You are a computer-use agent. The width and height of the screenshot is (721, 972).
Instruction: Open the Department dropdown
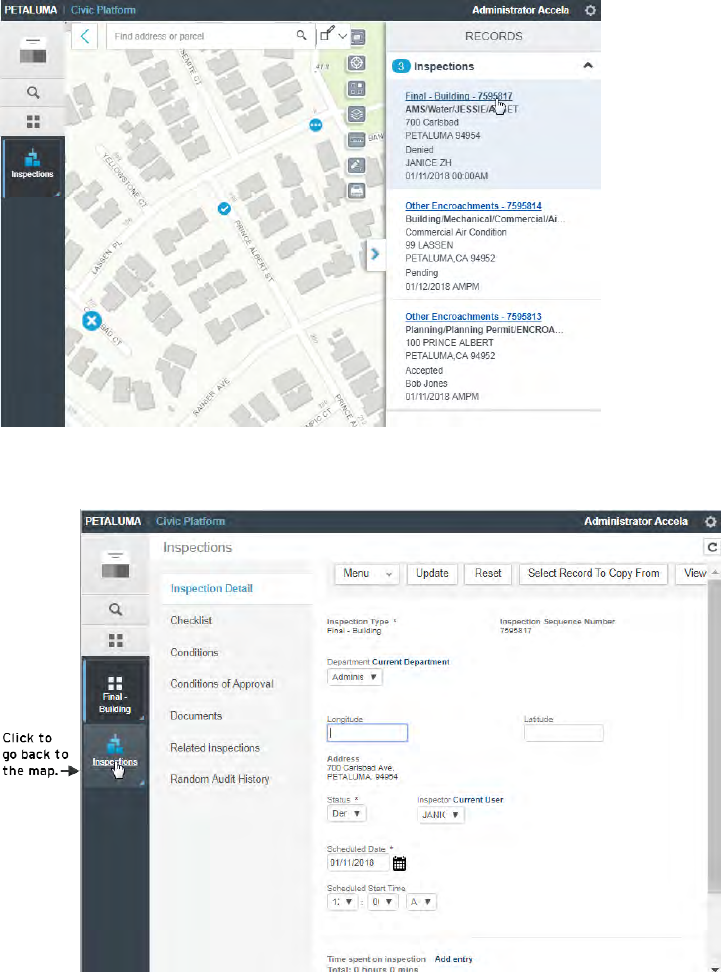click(x=355, y=677)
